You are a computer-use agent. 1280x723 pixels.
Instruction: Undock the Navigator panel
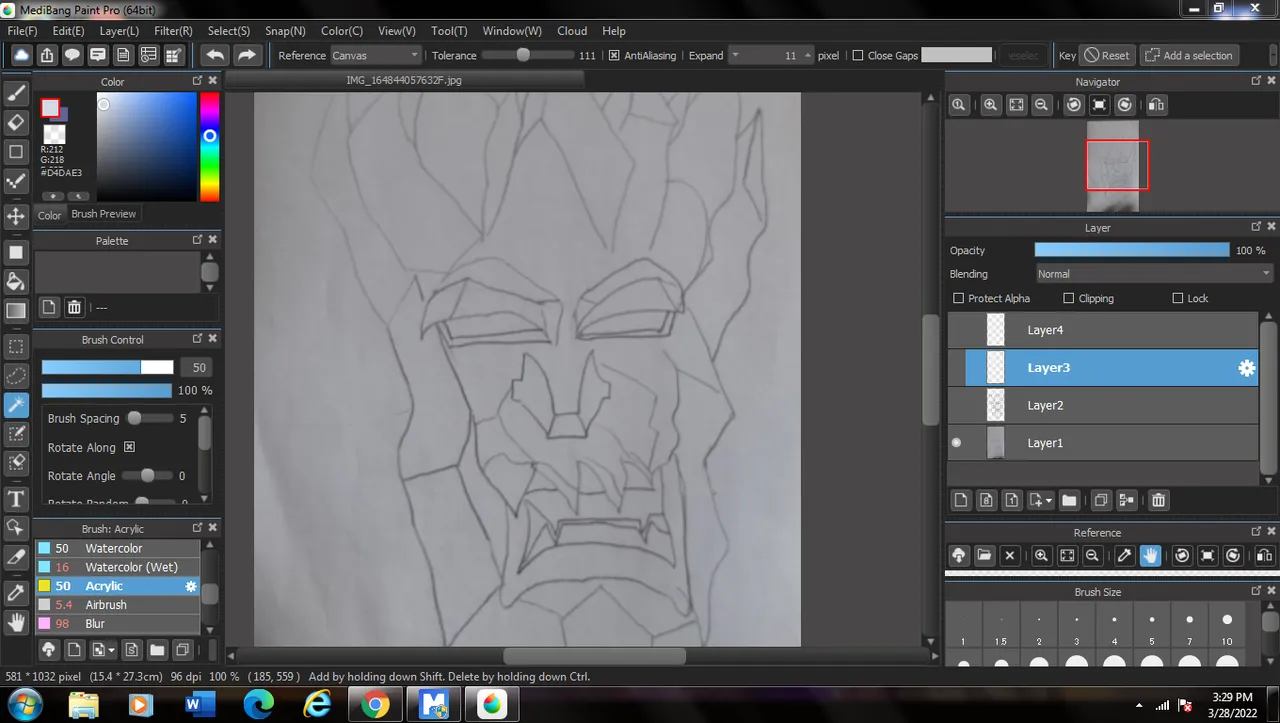tap(1256, 82)
